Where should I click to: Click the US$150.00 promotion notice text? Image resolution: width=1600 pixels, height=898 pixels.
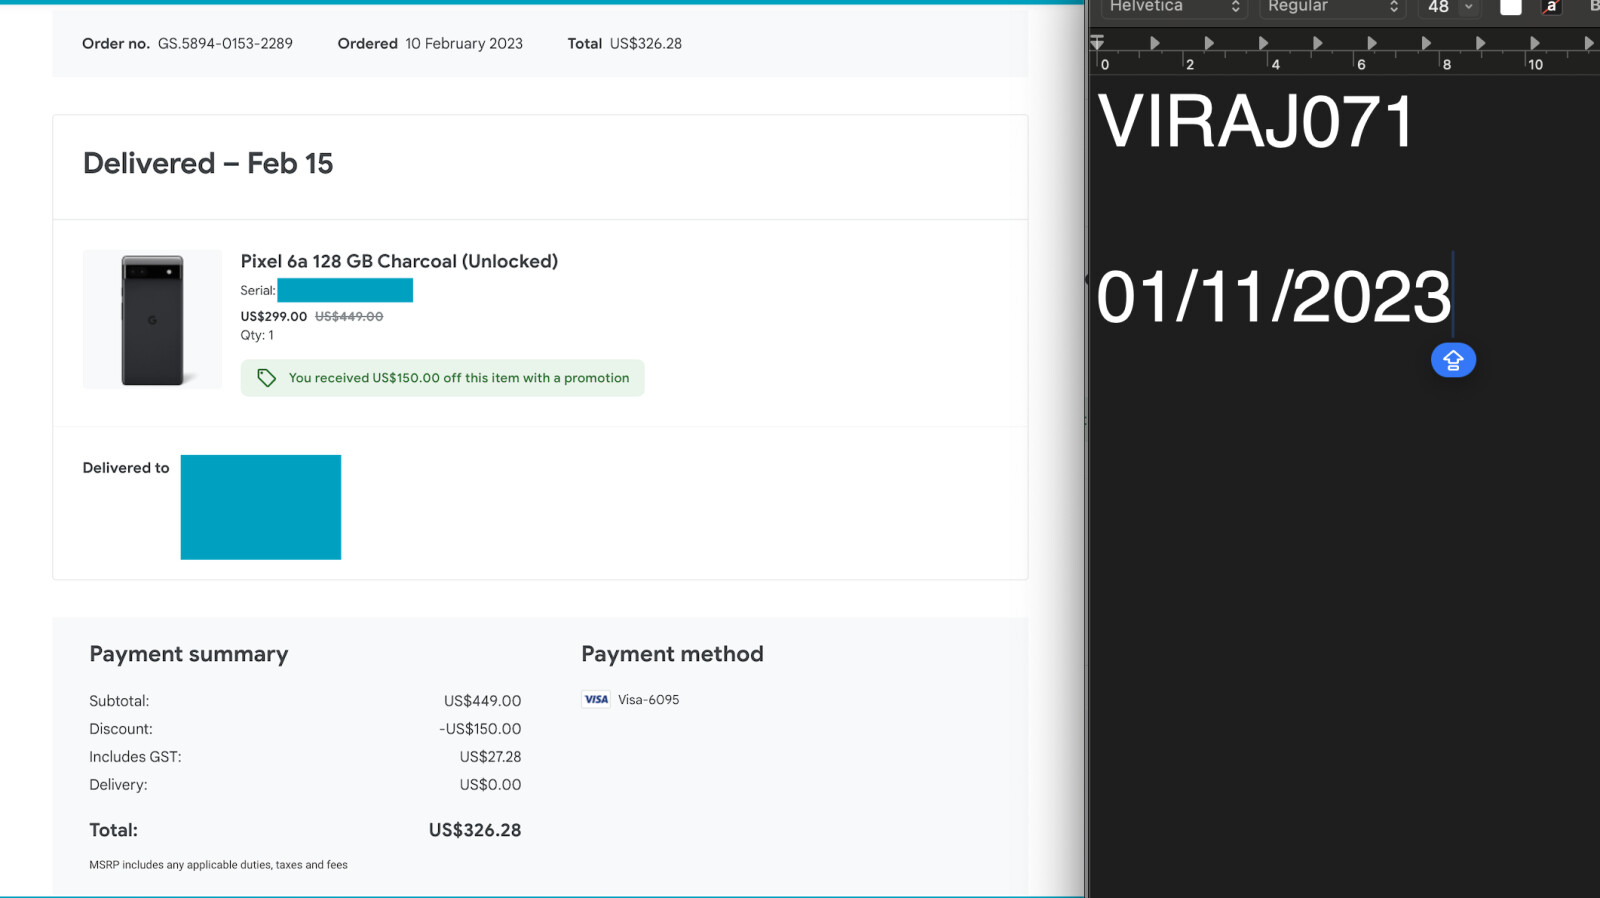pos(459,378)
